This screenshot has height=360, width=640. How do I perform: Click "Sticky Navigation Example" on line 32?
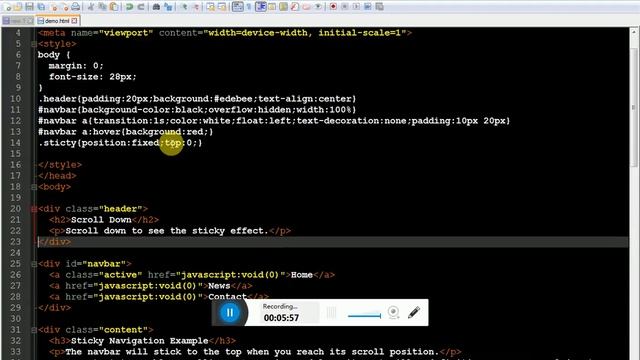[x=140, y=341]
